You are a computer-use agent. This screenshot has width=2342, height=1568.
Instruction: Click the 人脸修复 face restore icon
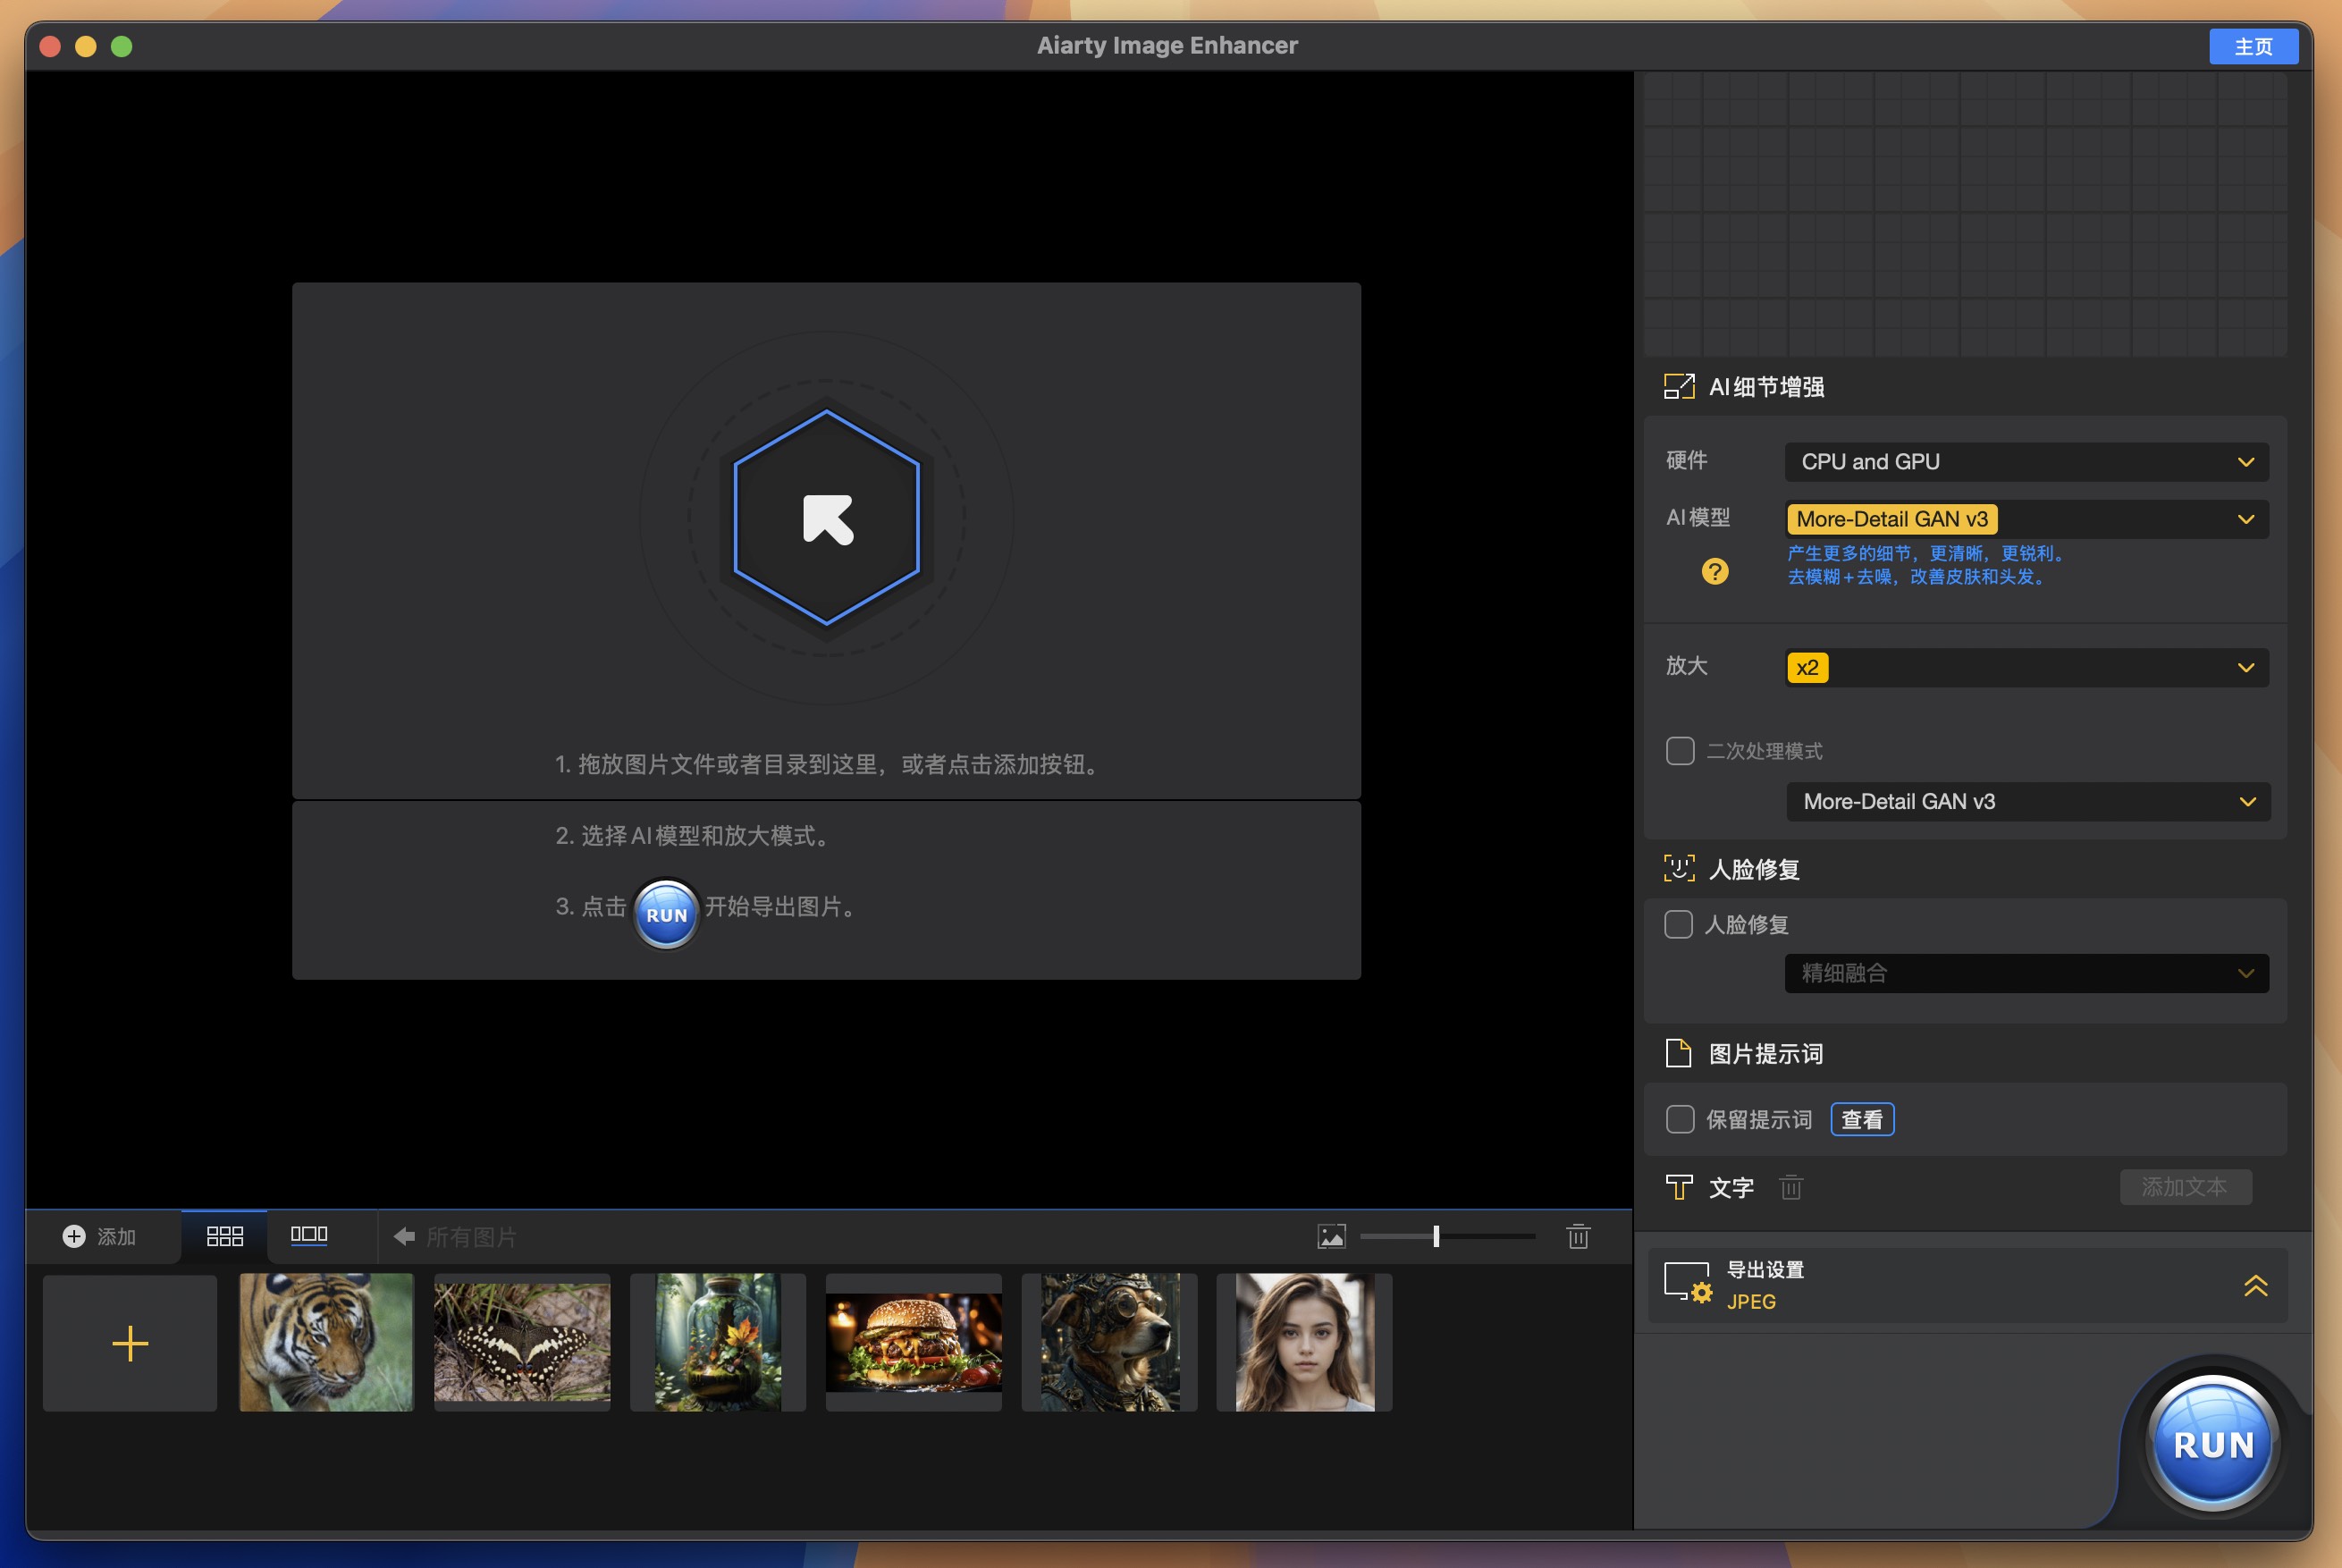pyautogui.click(x=1680, y=868)
